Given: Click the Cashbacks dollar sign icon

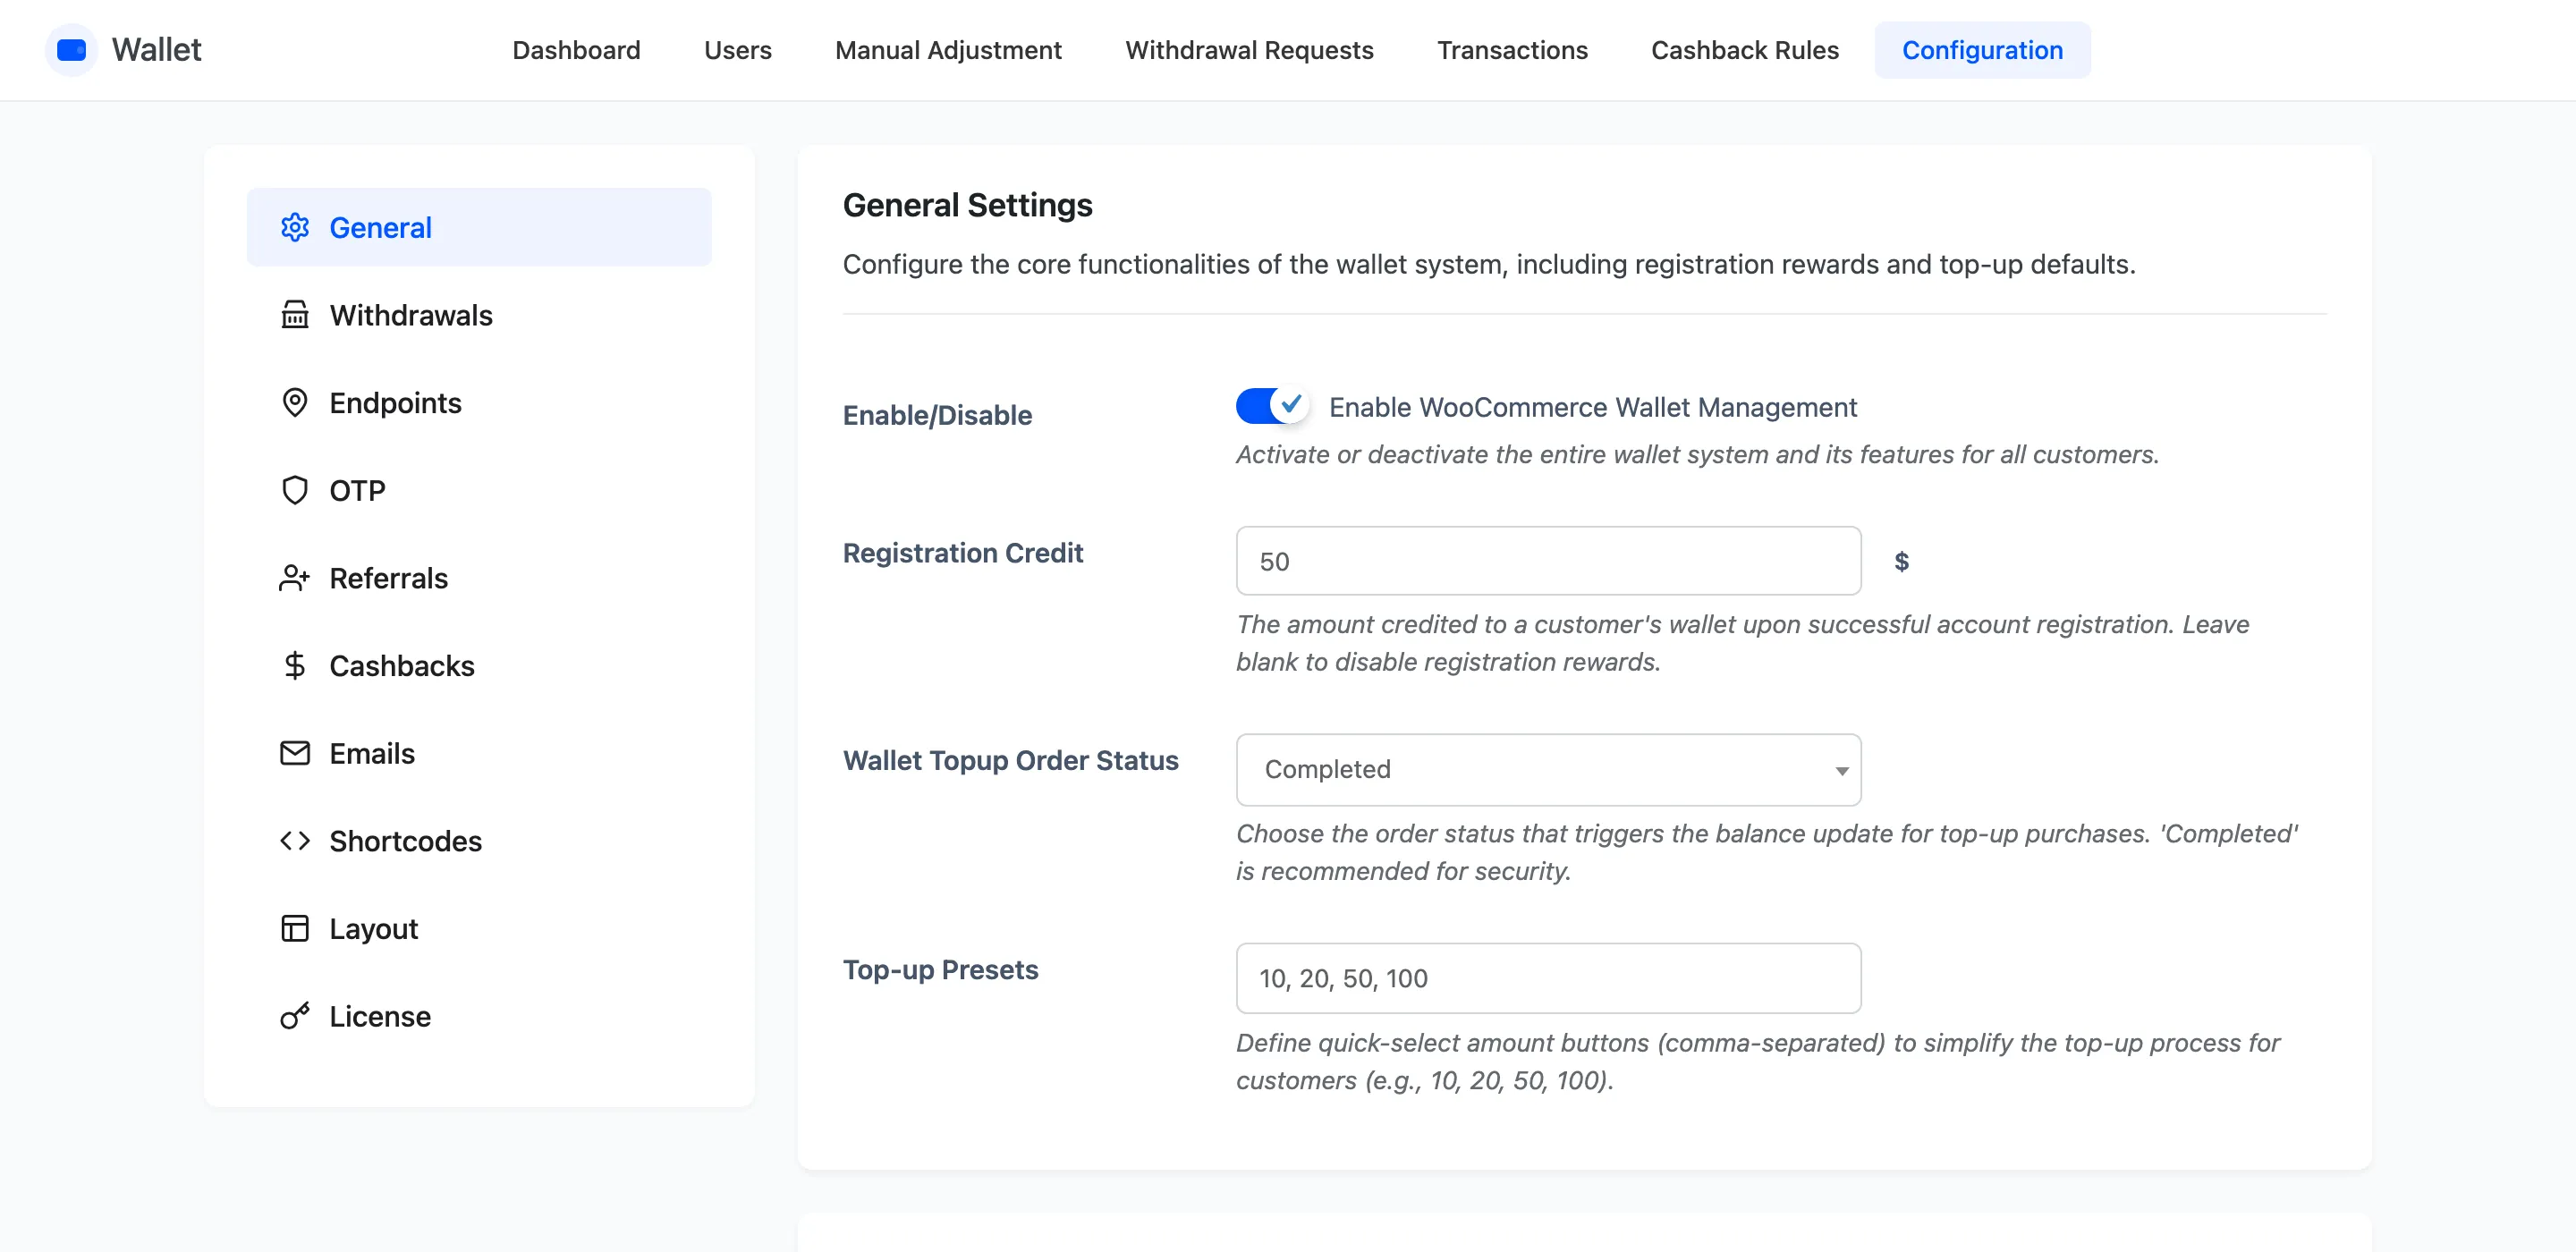Looking at the screenshot, I should [x=294, y=665].
